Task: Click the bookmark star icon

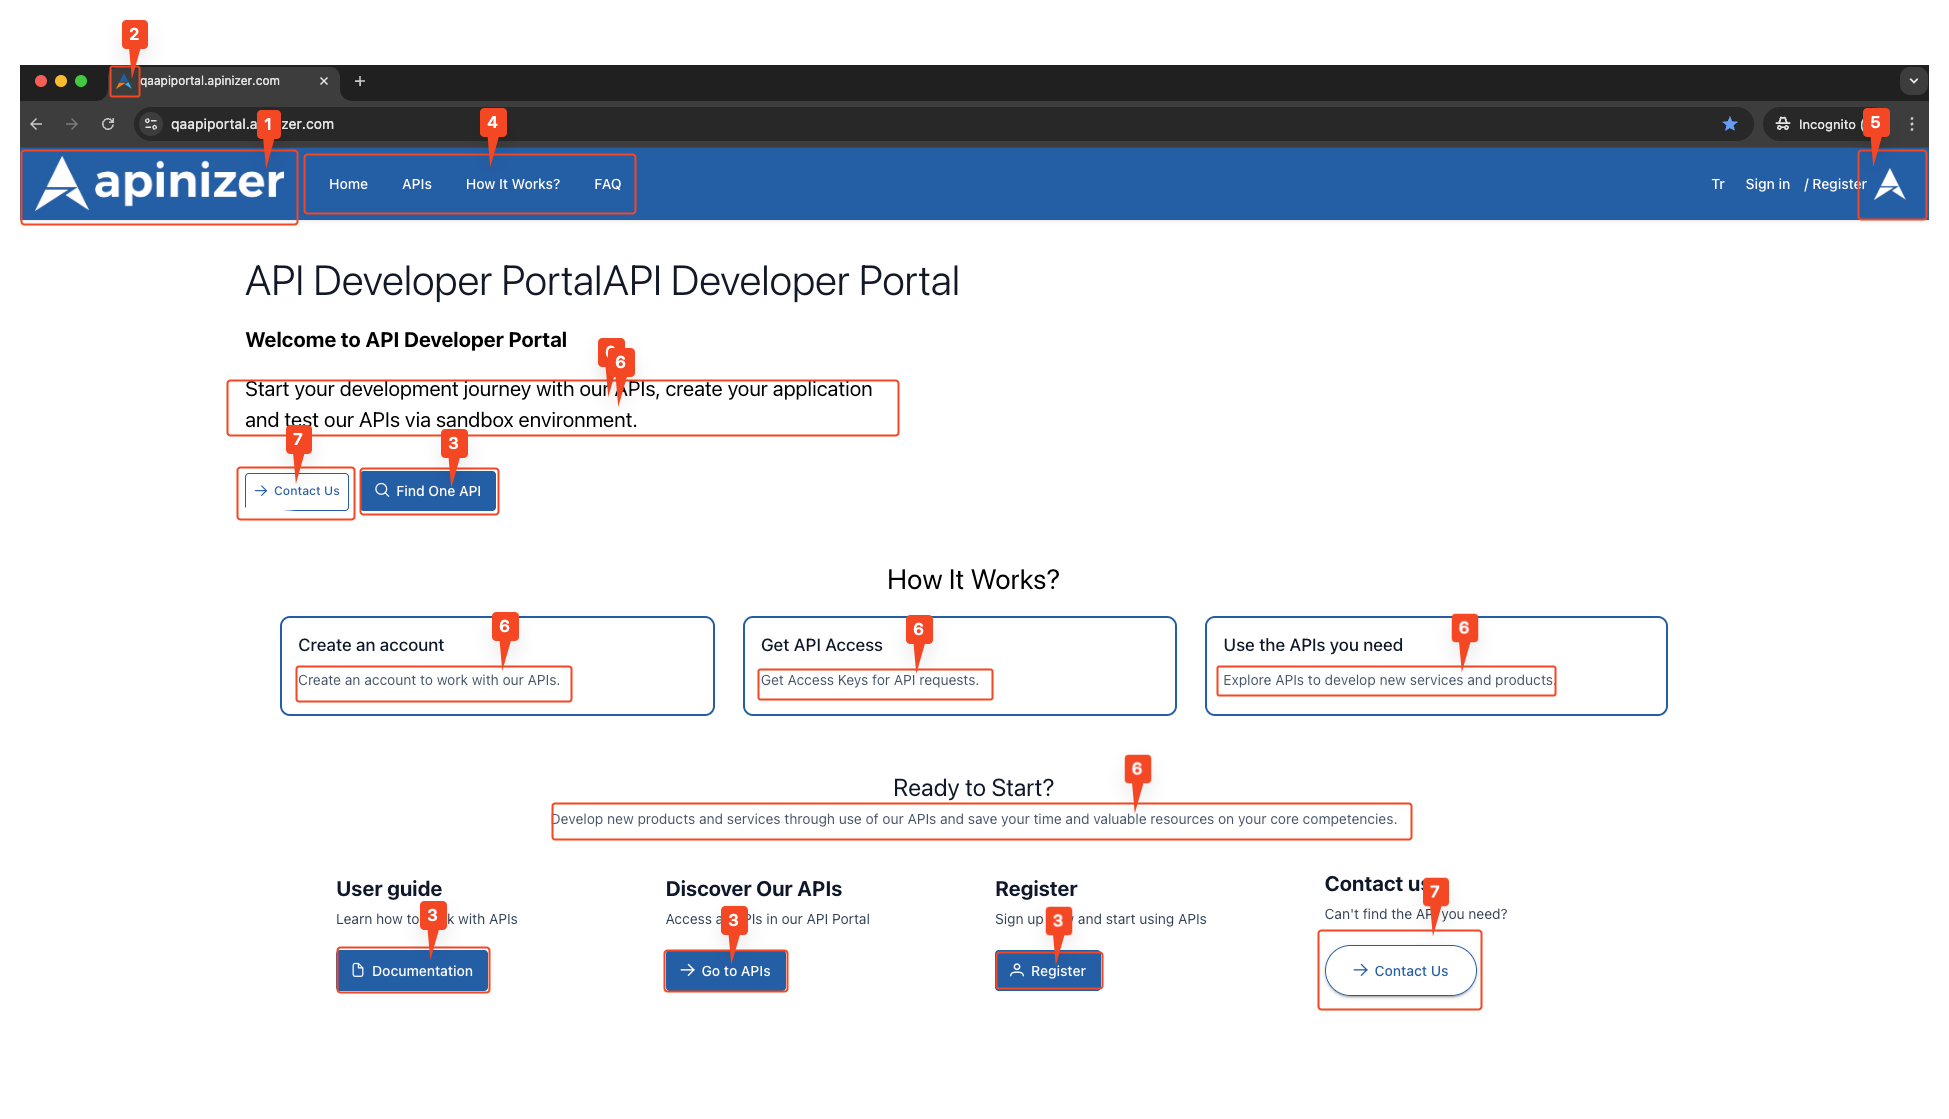Action: click(1730, 124)
